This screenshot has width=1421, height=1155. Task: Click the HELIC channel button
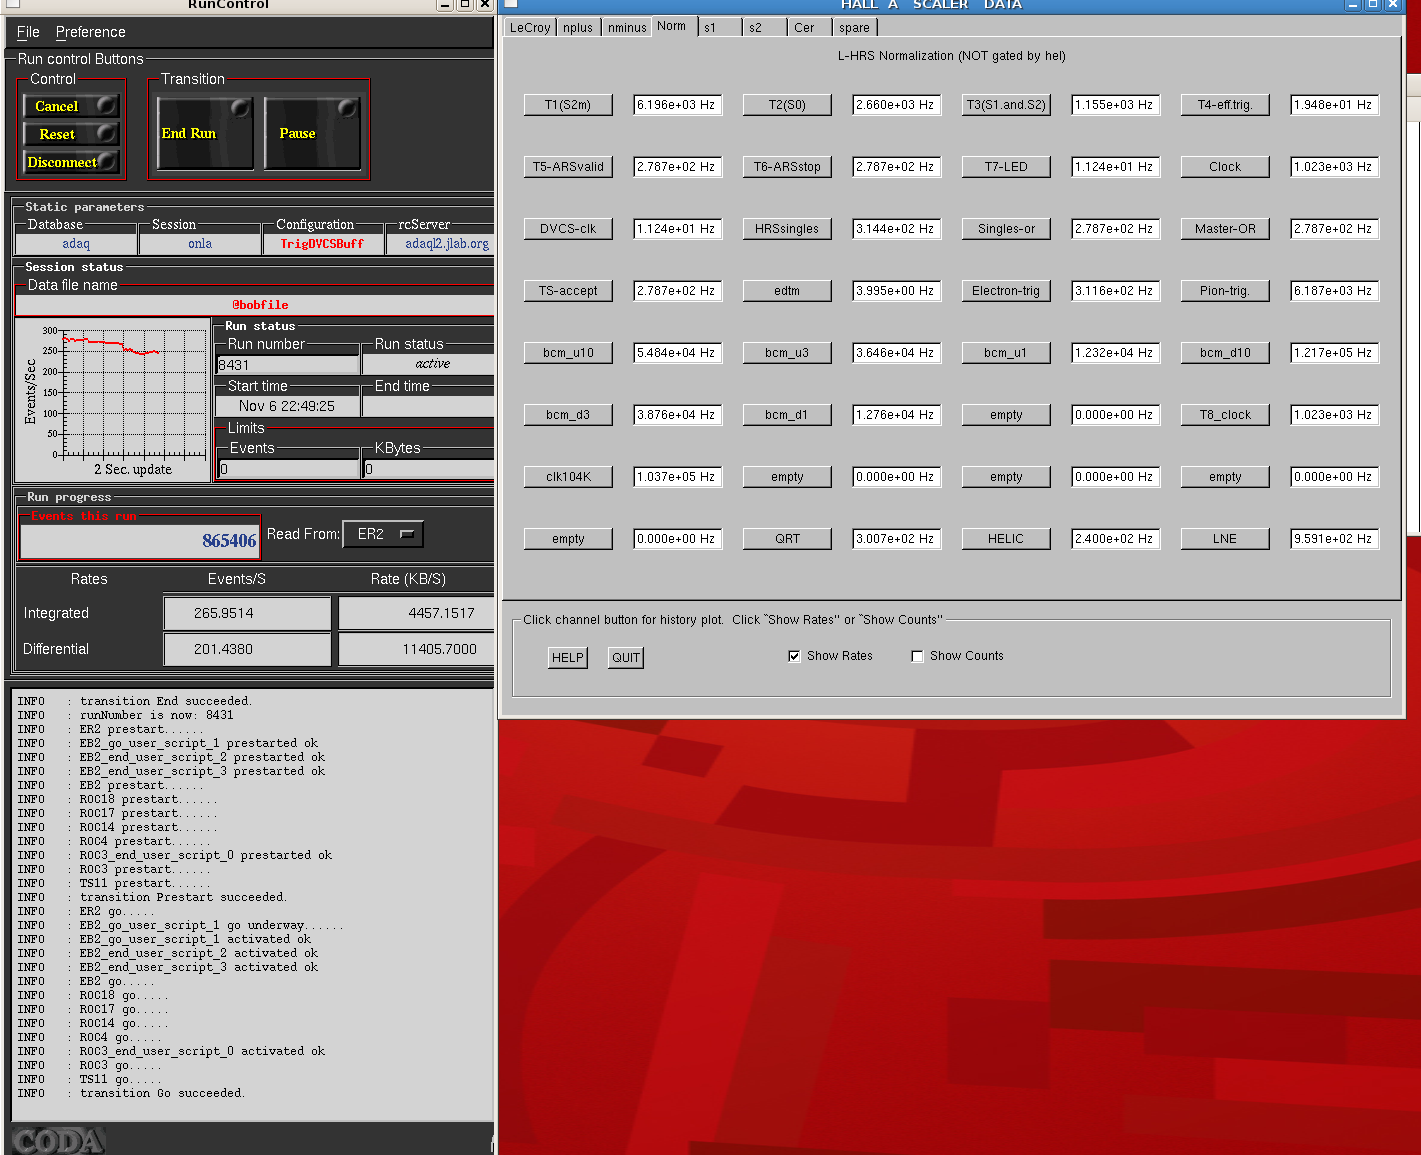point(1006,539)
